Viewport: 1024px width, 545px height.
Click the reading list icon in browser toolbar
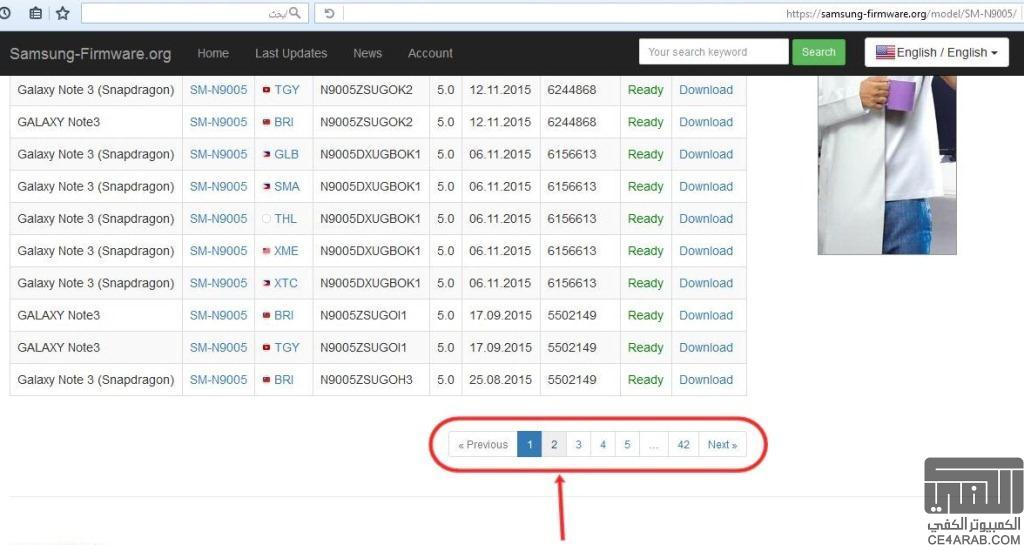point(36,13)
